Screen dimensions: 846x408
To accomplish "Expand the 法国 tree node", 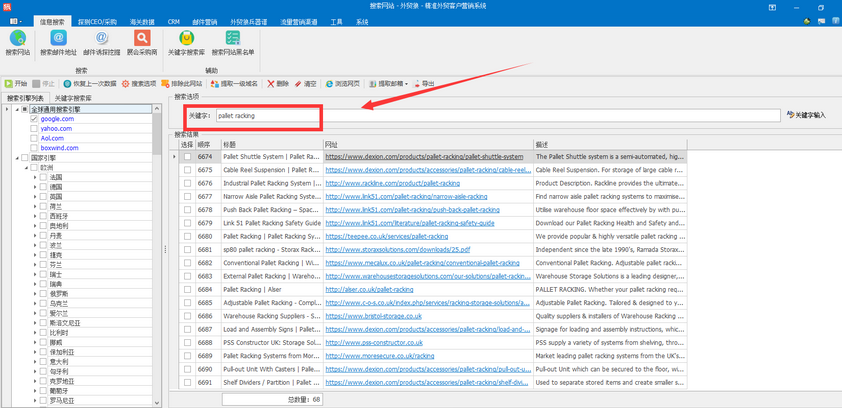I will click(35, 177).
